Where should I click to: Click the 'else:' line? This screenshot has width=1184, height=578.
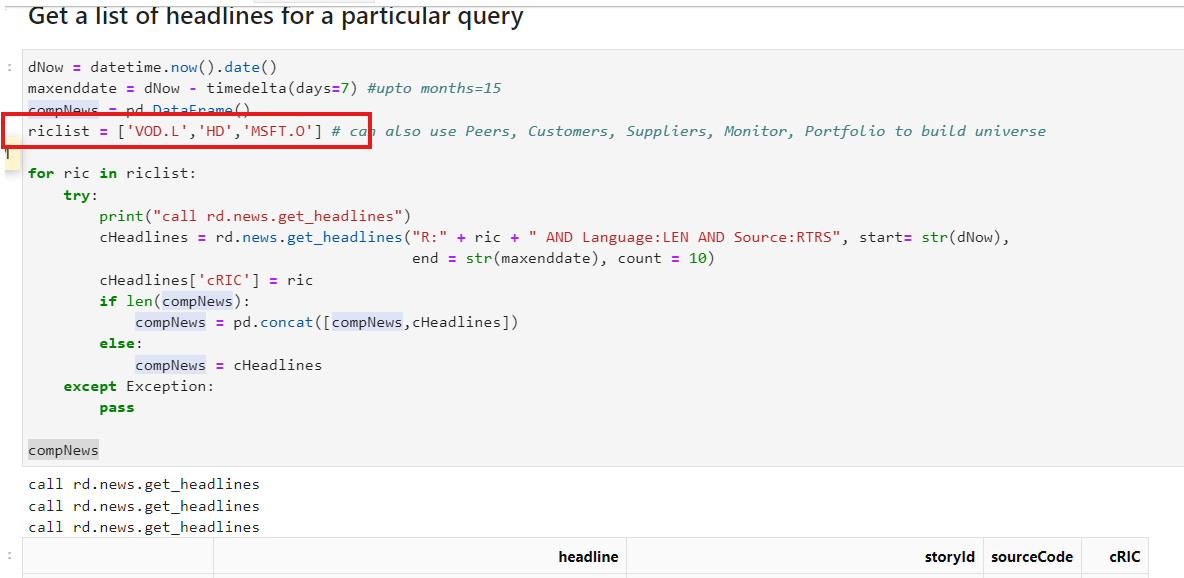(x=121, y=344)
